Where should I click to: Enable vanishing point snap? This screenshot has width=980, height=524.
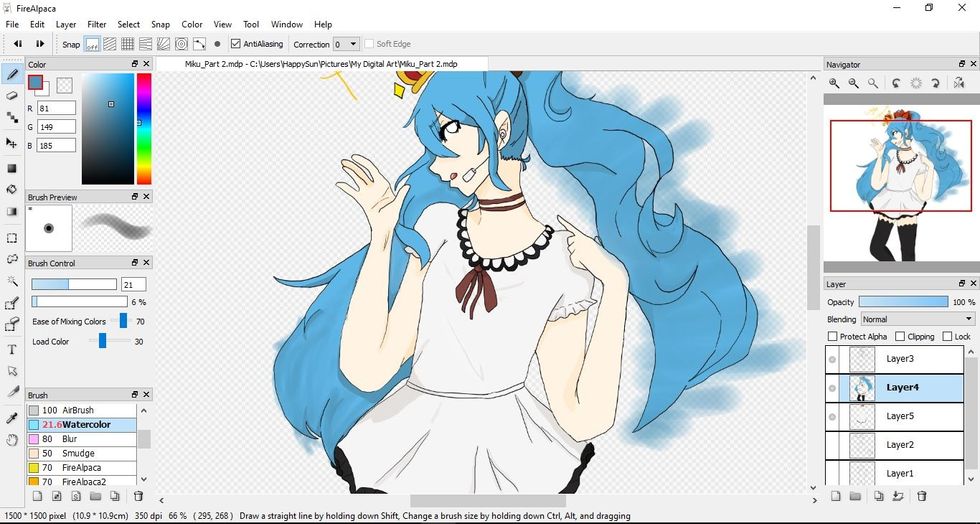pos(146,44)
